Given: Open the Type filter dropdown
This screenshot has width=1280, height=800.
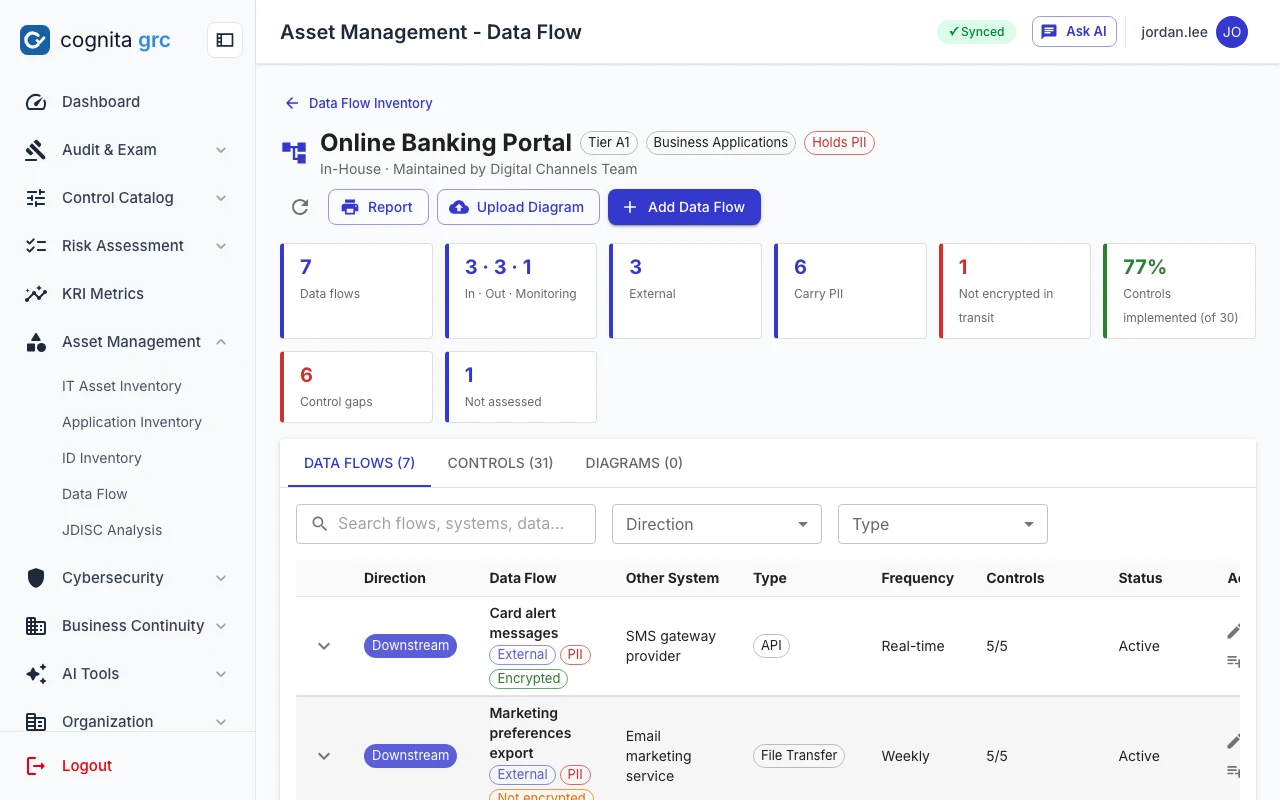Looking at the screenshot, I should (943, 524).
